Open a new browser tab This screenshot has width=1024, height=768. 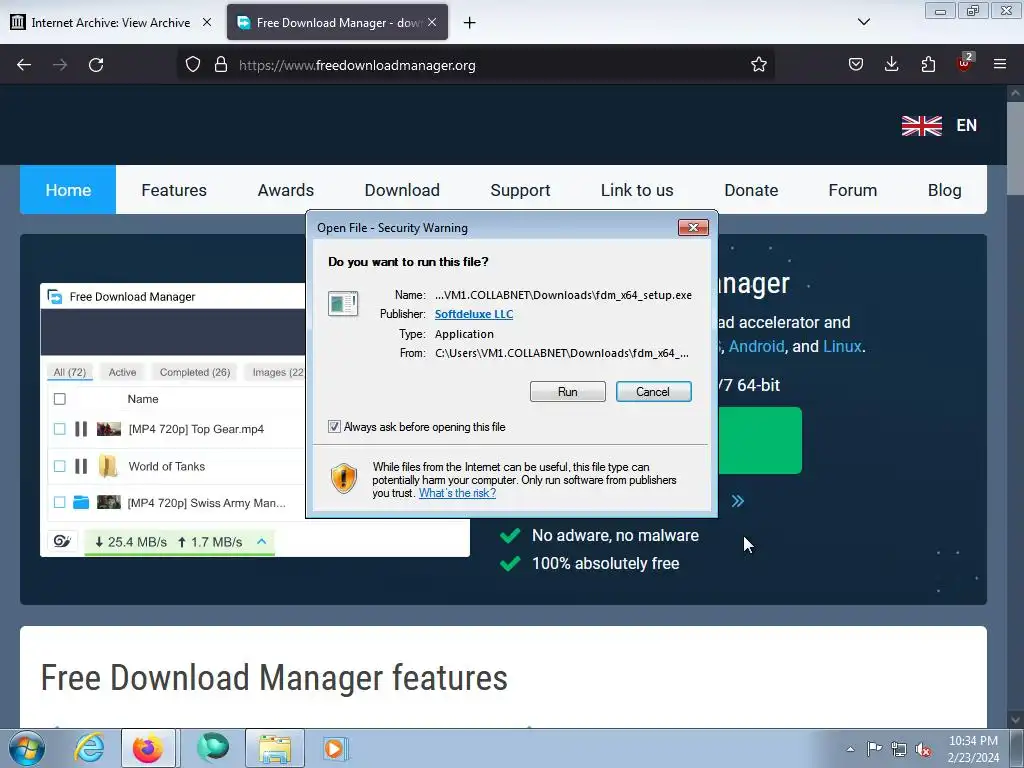click(x=469, y=23)
